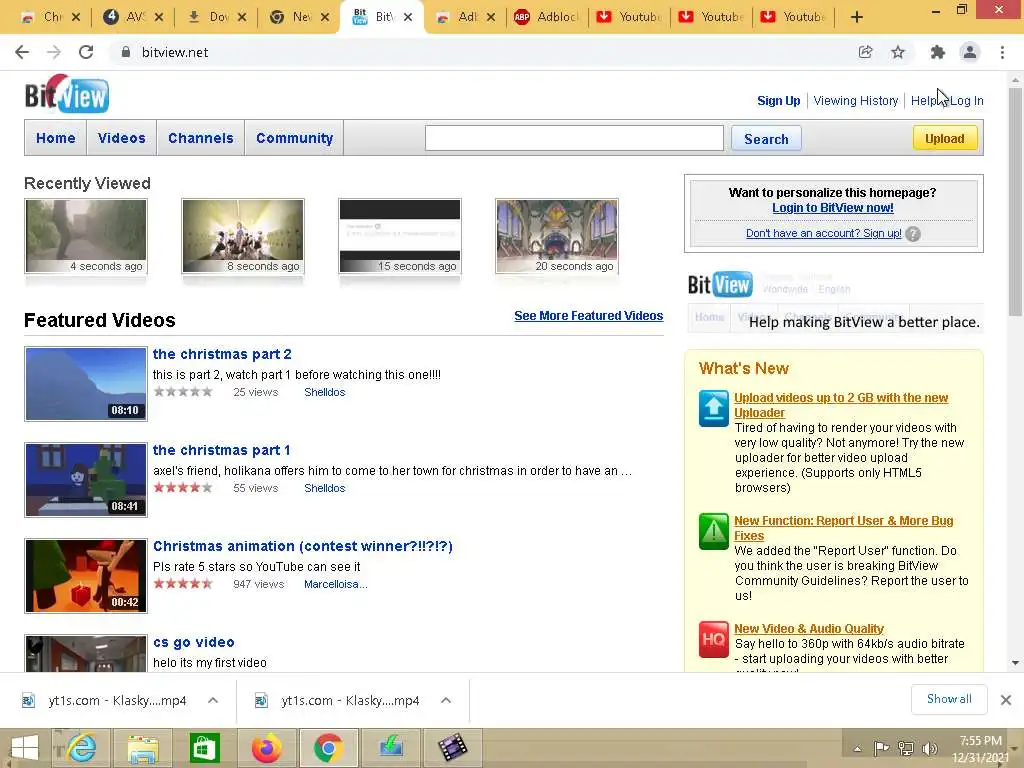
Task: Click the blue Uploader arrow icon
Action: coord(714,408)
